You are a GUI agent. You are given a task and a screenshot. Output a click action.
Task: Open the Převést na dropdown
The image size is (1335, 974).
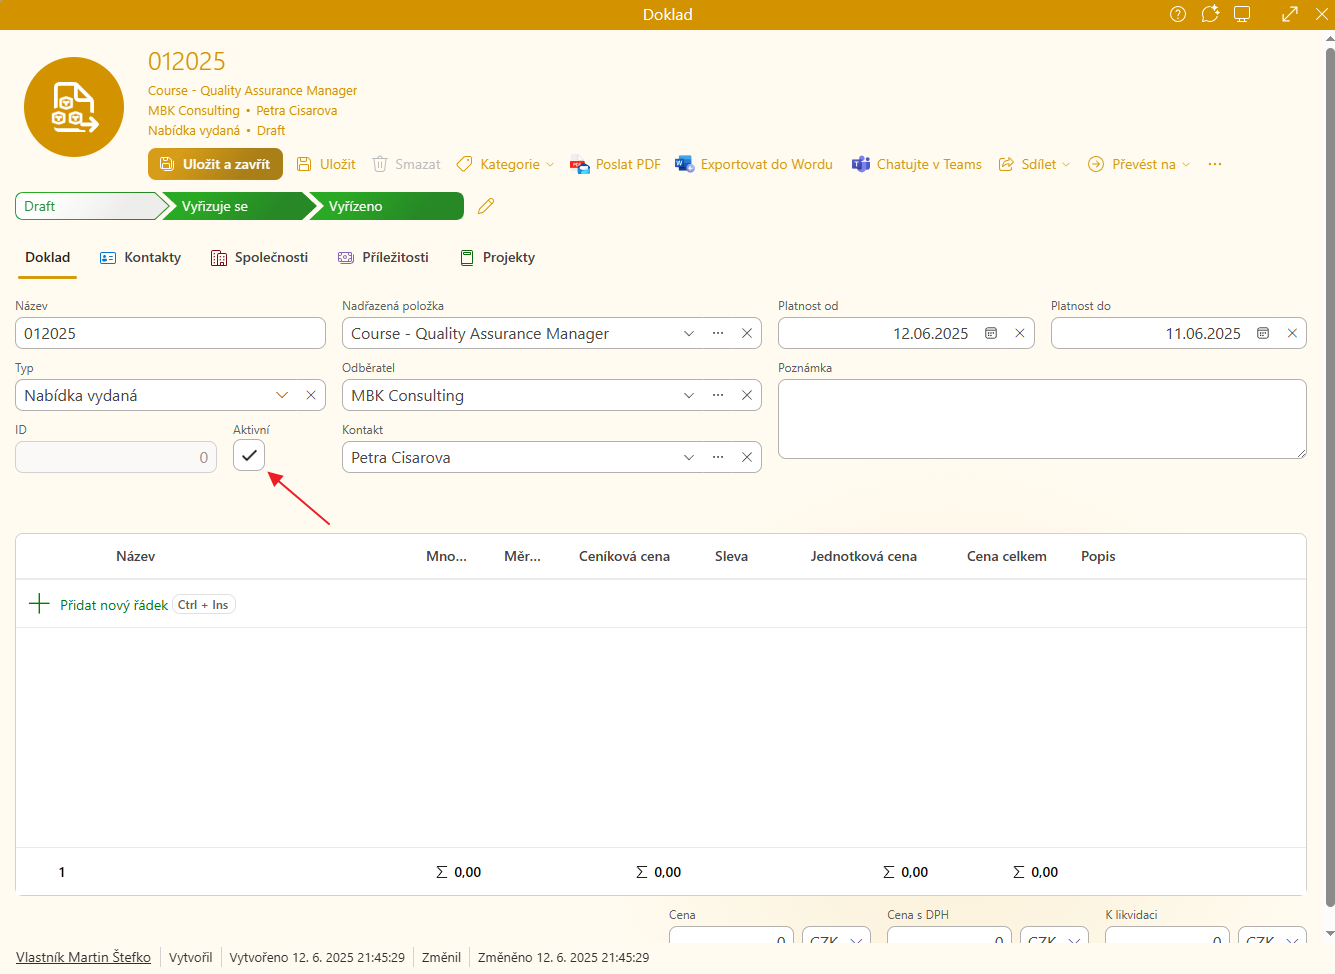1139,164
